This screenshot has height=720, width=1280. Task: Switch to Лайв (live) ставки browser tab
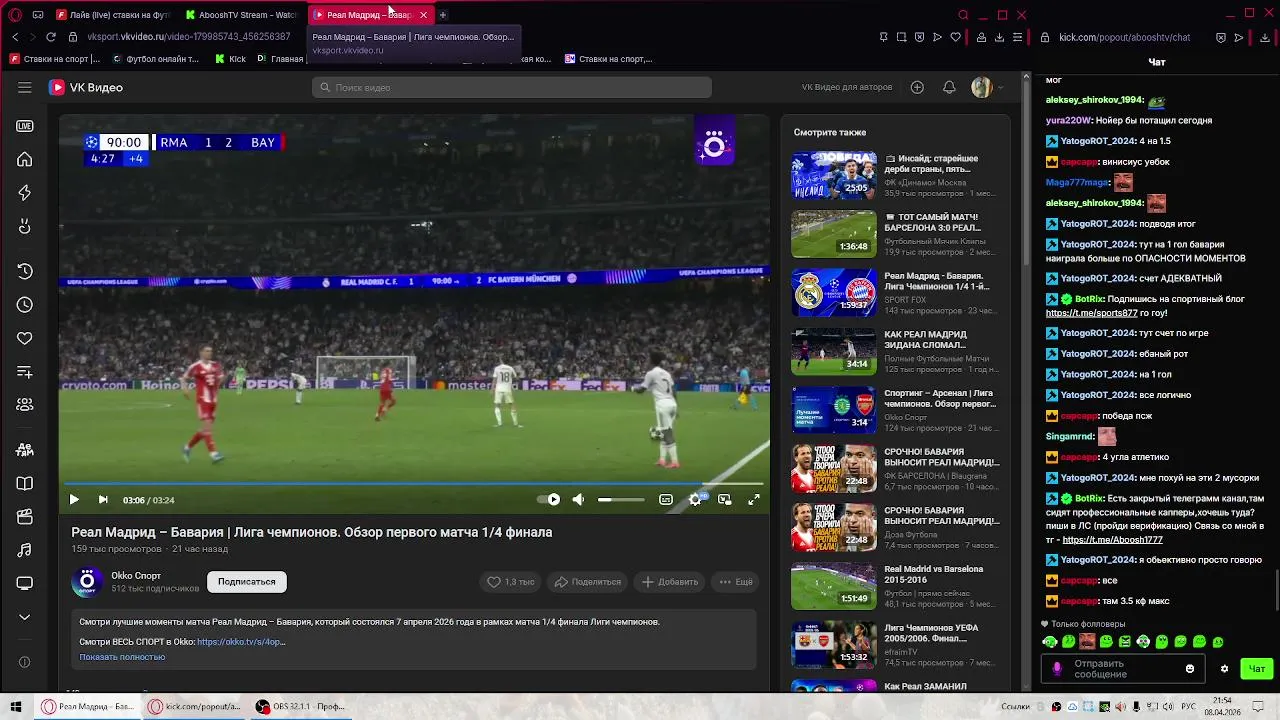click(x=113, y=15)
